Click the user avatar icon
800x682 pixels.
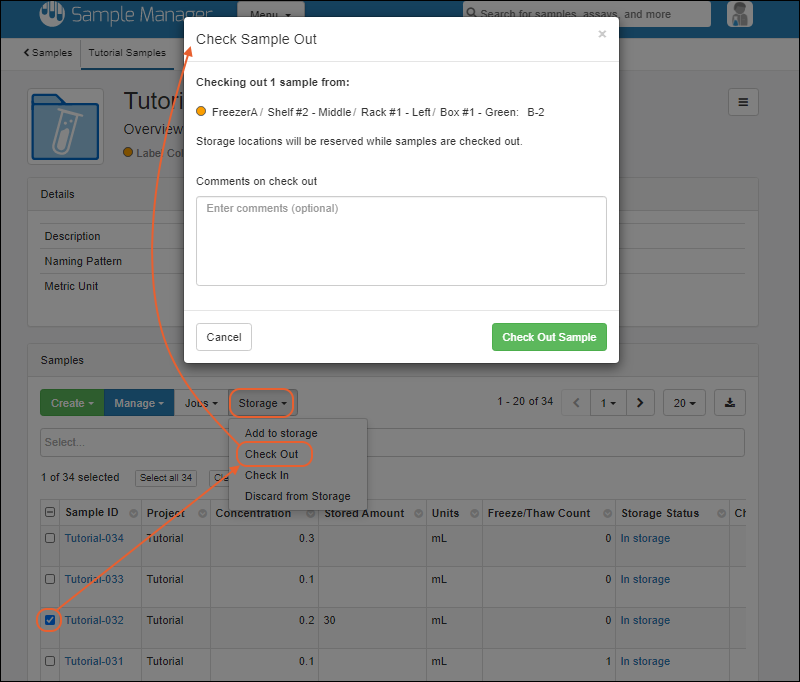pos(739,14)
